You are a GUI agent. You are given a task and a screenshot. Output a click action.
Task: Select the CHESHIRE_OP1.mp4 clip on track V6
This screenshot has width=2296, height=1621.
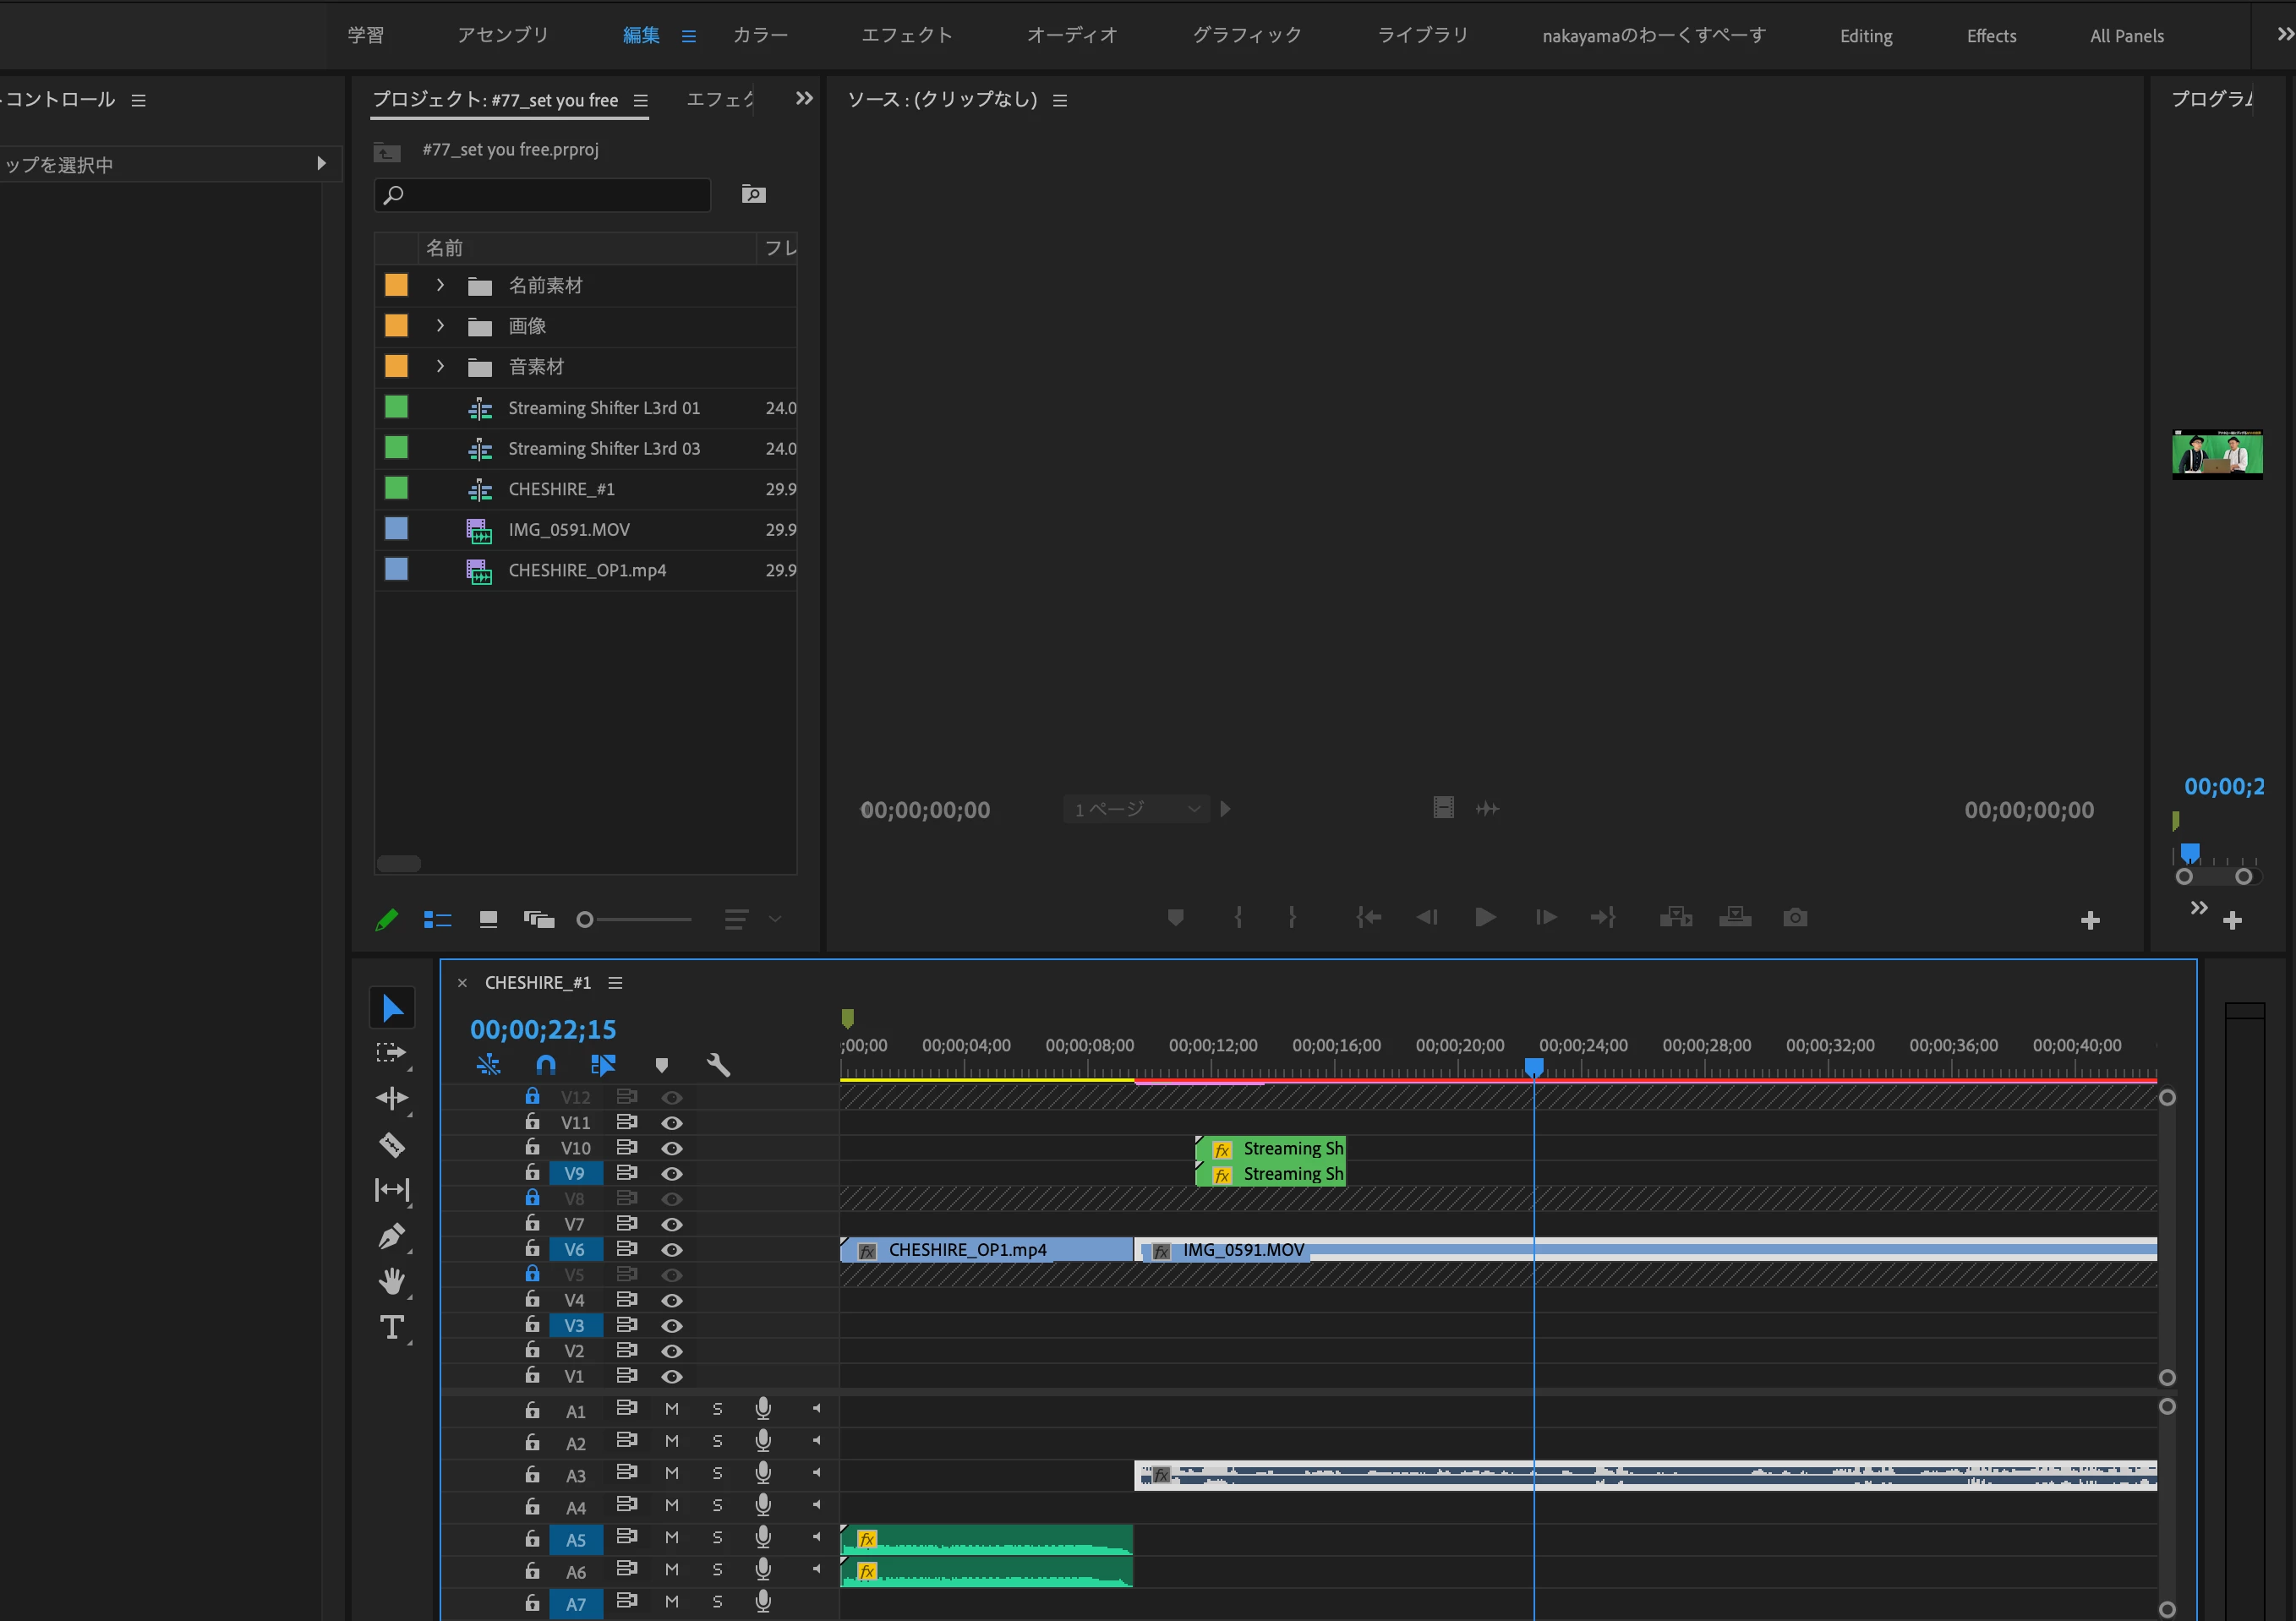987,1249
